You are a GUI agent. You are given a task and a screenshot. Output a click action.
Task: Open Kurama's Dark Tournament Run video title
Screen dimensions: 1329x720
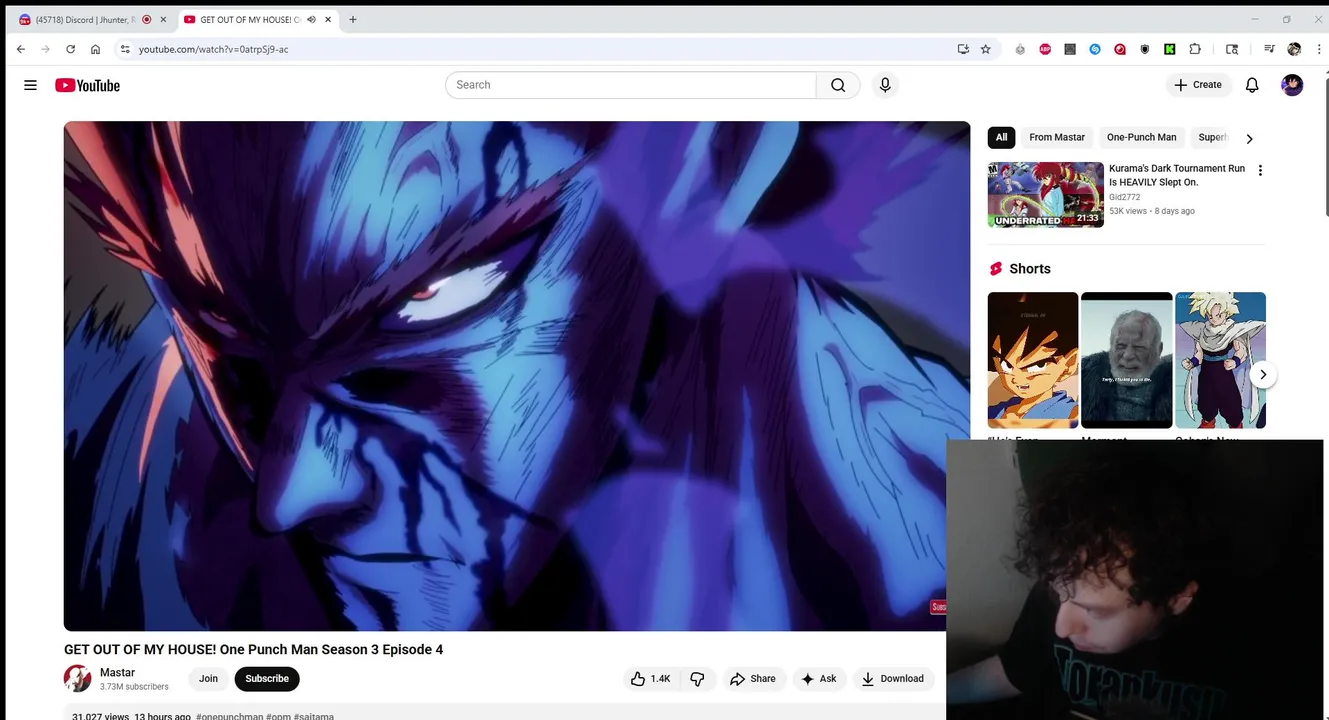[x=1177, y=175]
